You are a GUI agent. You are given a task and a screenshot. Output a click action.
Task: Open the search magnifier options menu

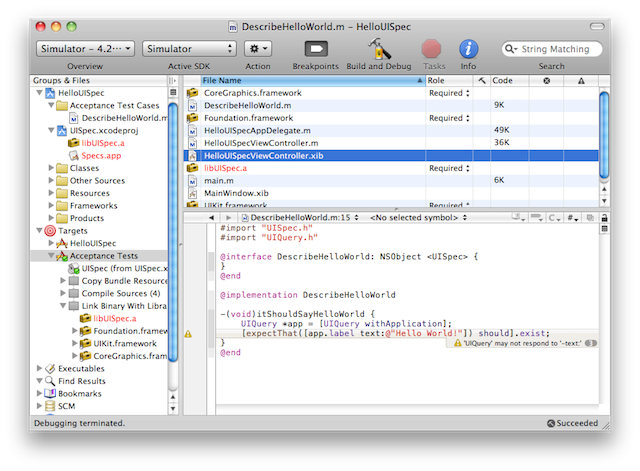click(511, 49)
